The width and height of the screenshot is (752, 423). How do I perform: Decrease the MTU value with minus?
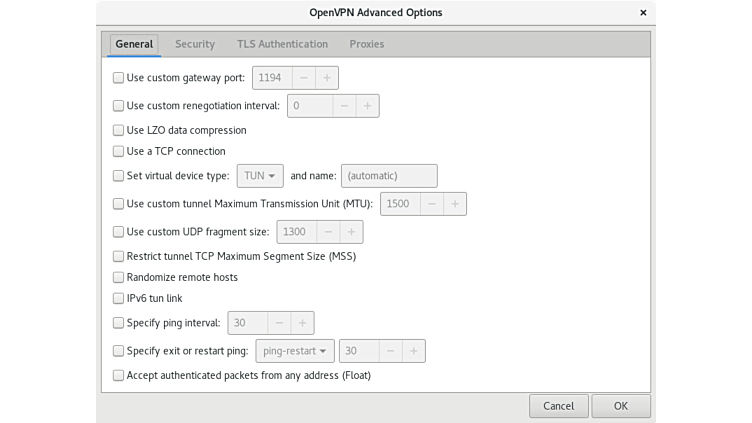click(x=432, y=204)
